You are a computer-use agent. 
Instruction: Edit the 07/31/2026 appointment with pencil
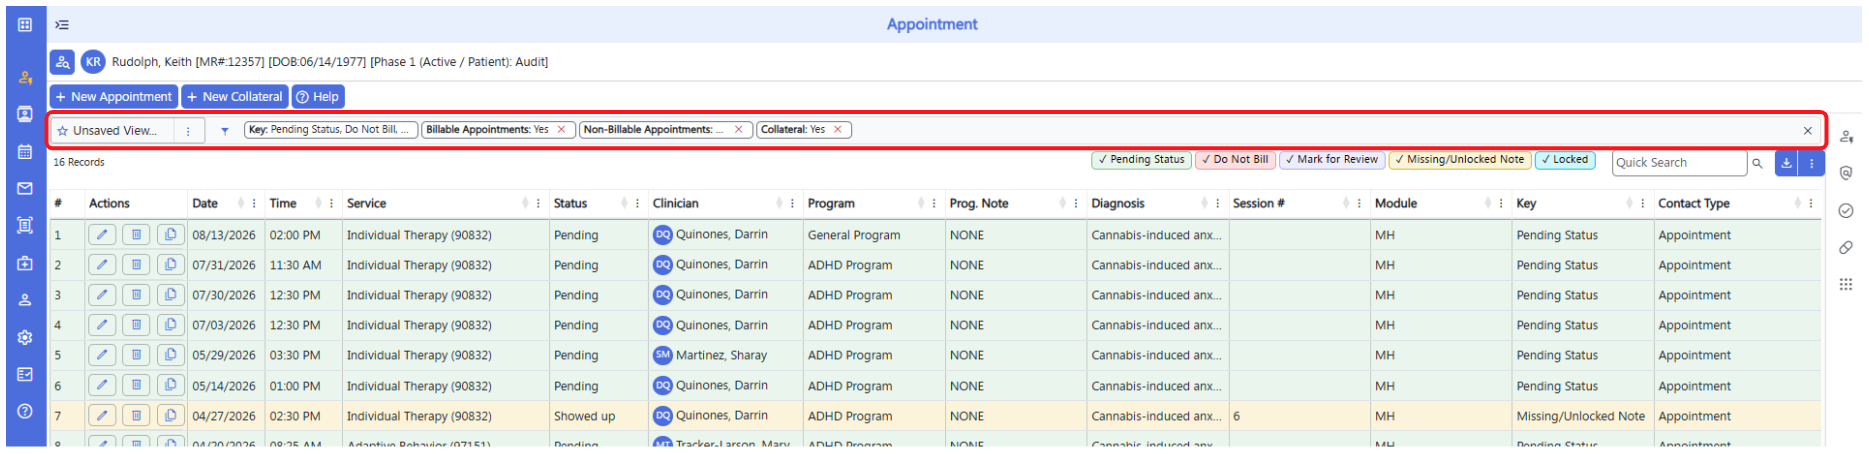pyautogui.click(x=102, y=265)
